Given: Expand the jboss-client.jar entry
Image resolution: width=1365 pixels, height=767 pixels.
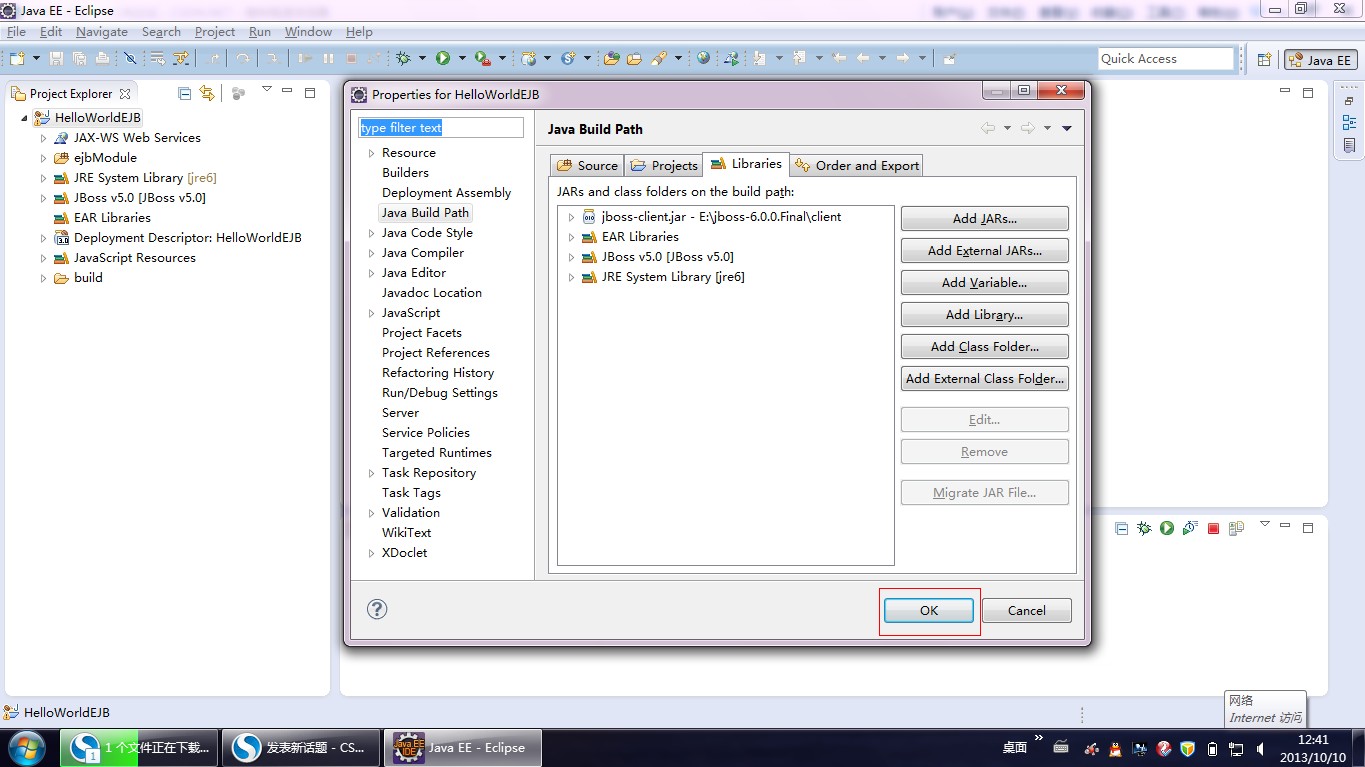Looking at the screenshot, I should pyautogui.click(x=572, y=217).
